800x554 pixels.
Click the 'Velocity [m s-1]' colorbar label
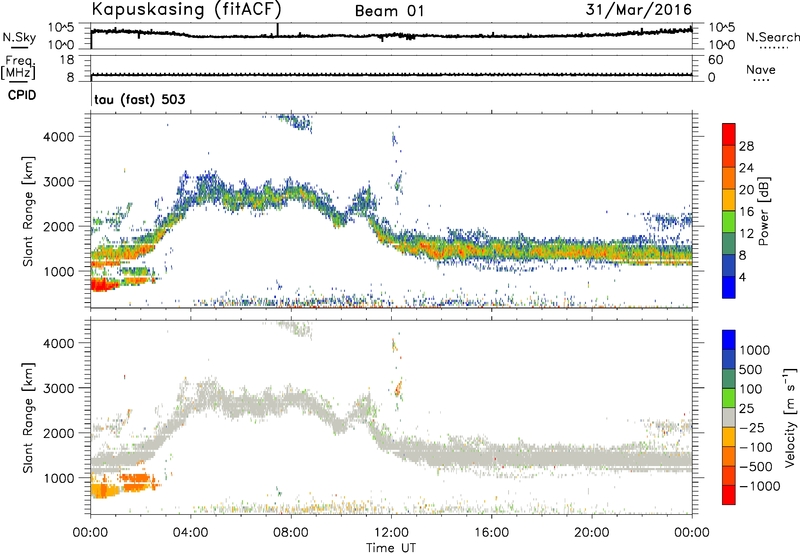(791, 417)
